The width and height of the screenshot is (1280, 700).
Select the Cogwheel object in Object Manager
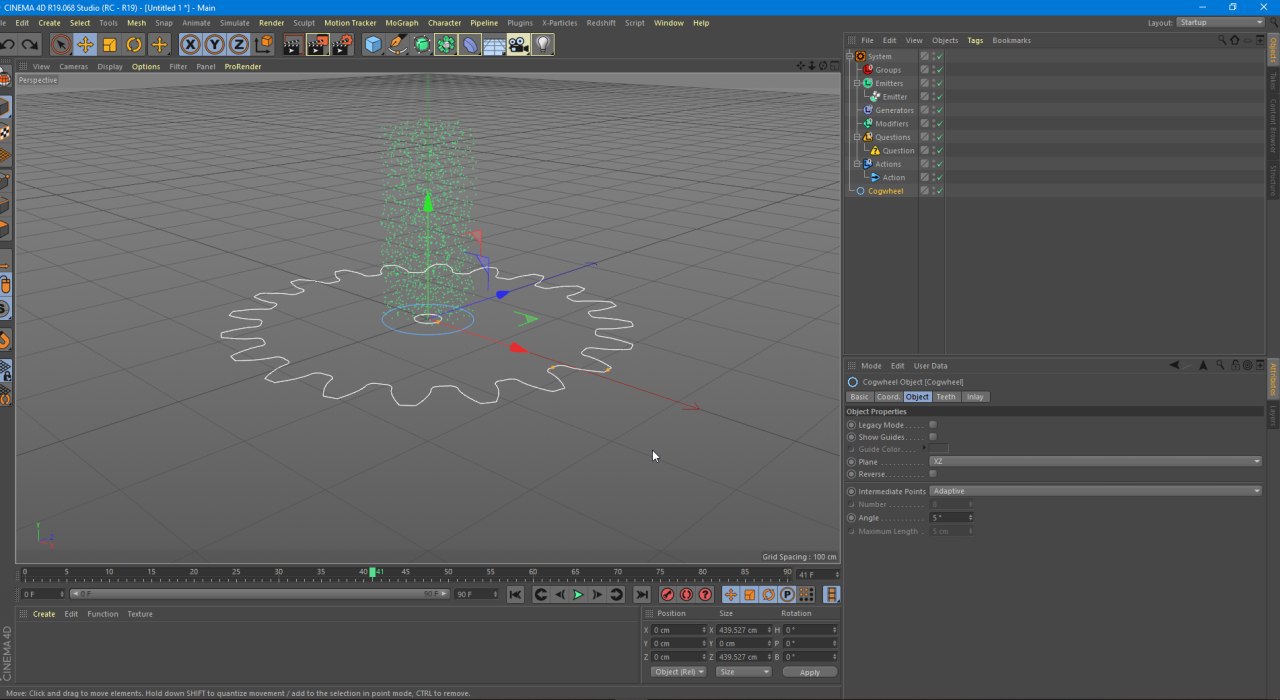point(885,191)
